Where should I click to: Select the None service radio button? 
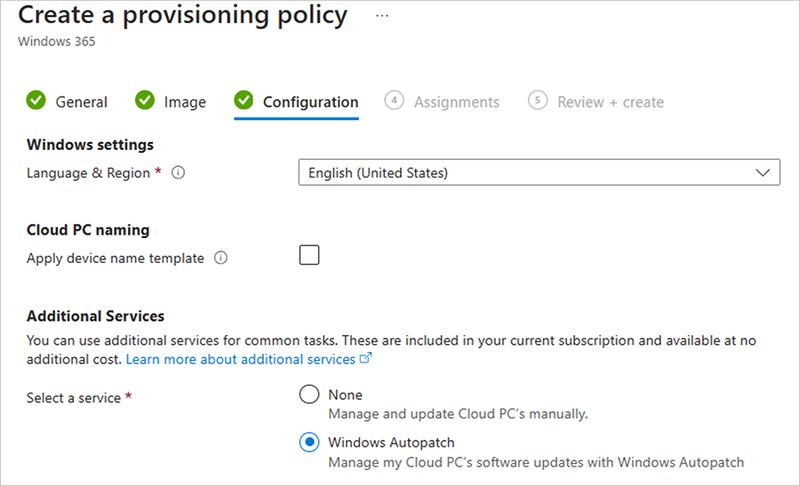pos(309,394)
